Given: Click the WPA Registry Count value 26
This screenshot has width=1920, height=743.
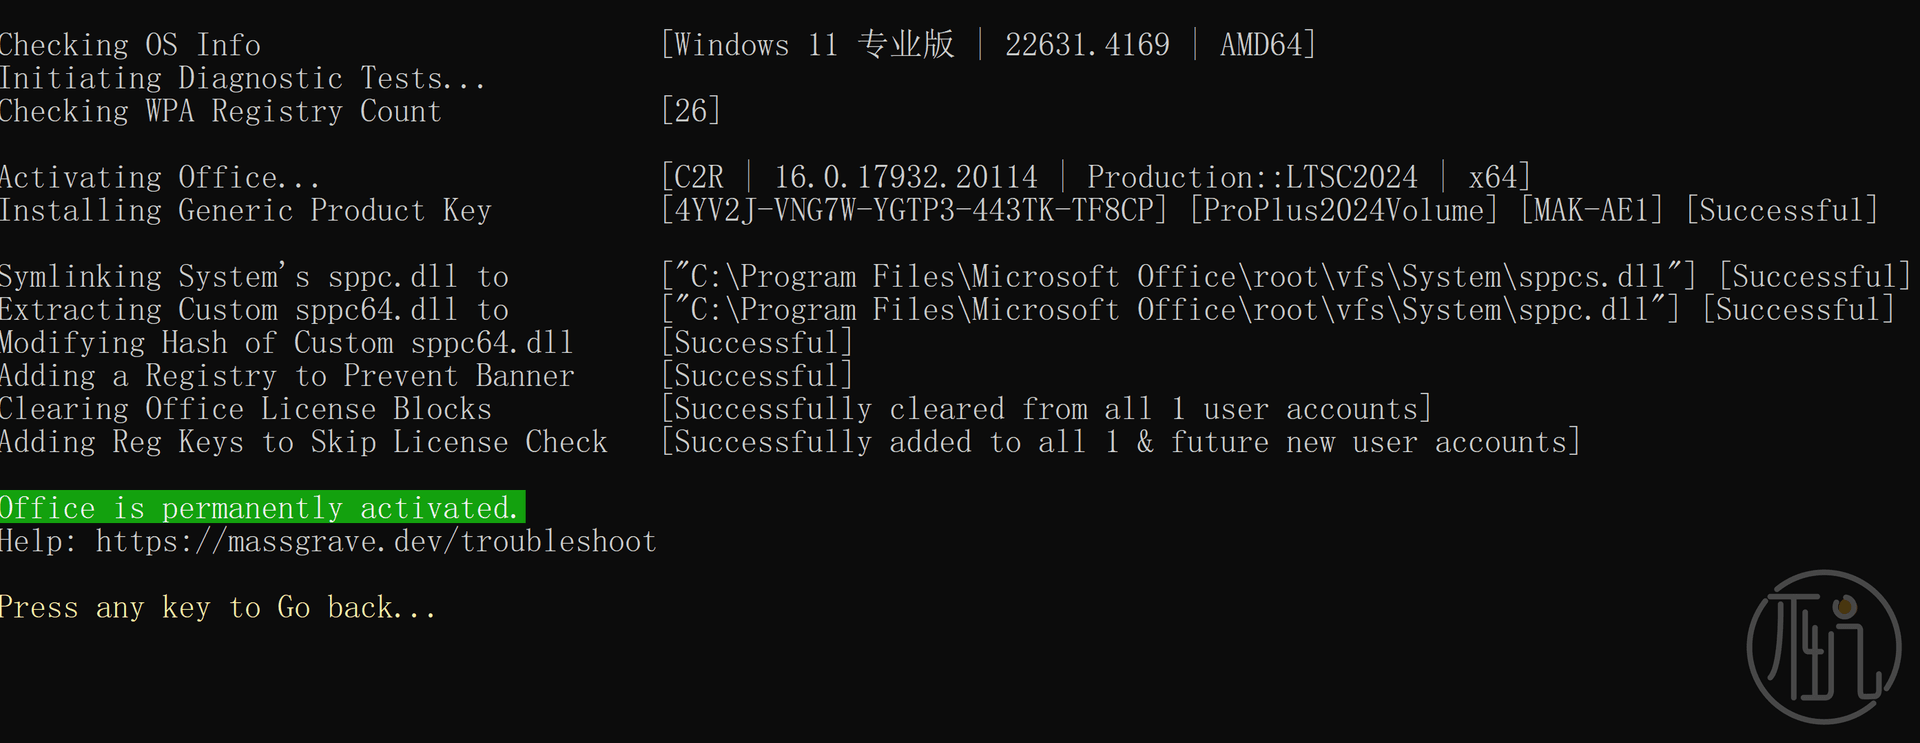Looking at the screenshot, I should click(x=690, y=111).
